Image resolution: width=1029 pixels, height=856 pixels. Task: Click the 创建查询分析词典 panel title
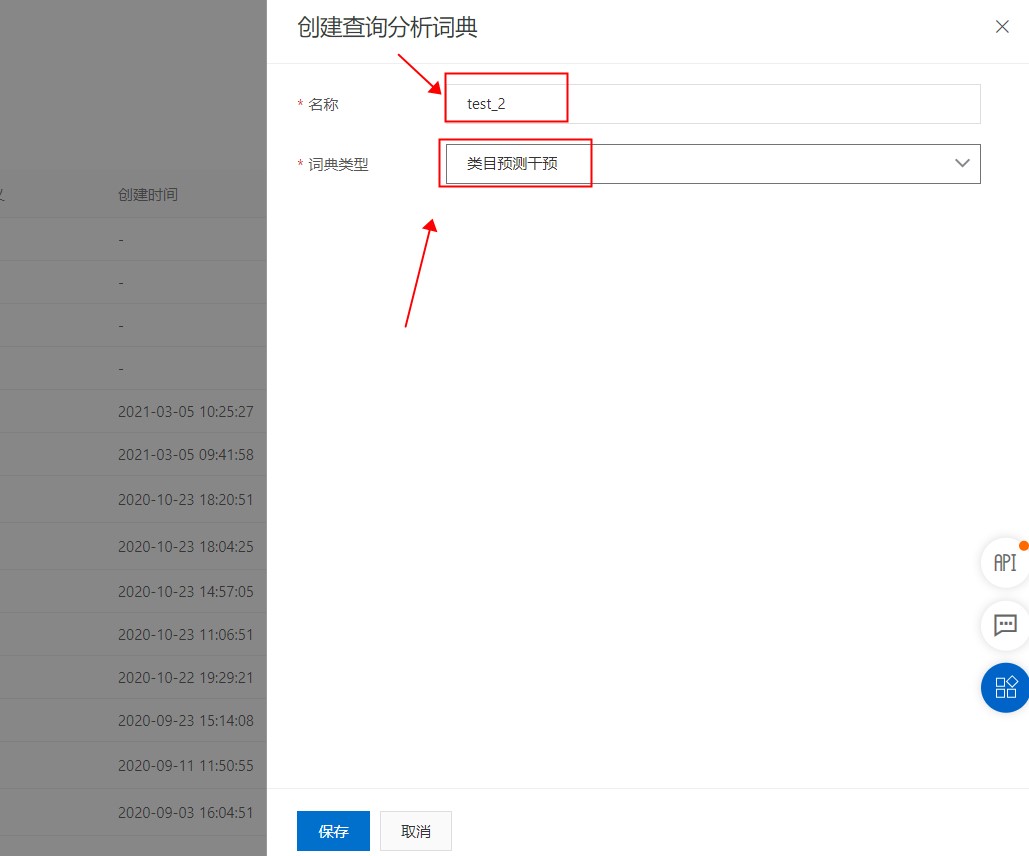point(387,28)
